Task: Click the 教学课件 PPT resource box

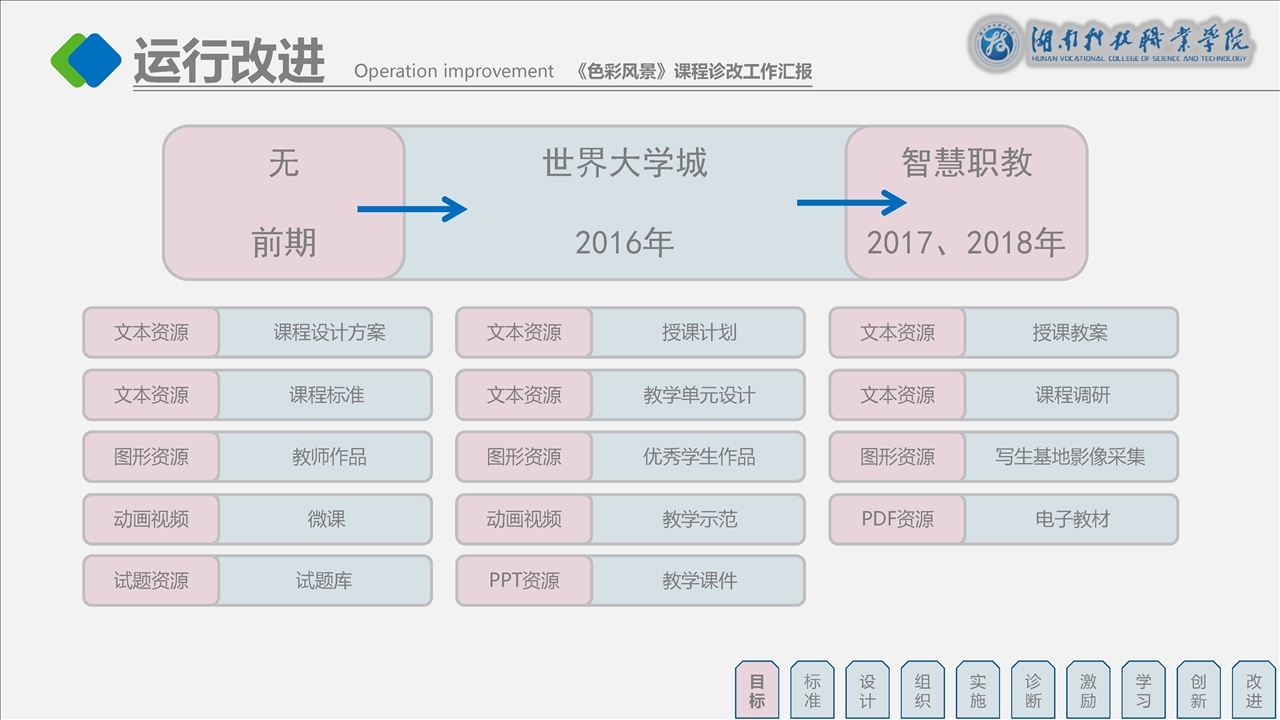Action: 698,581
